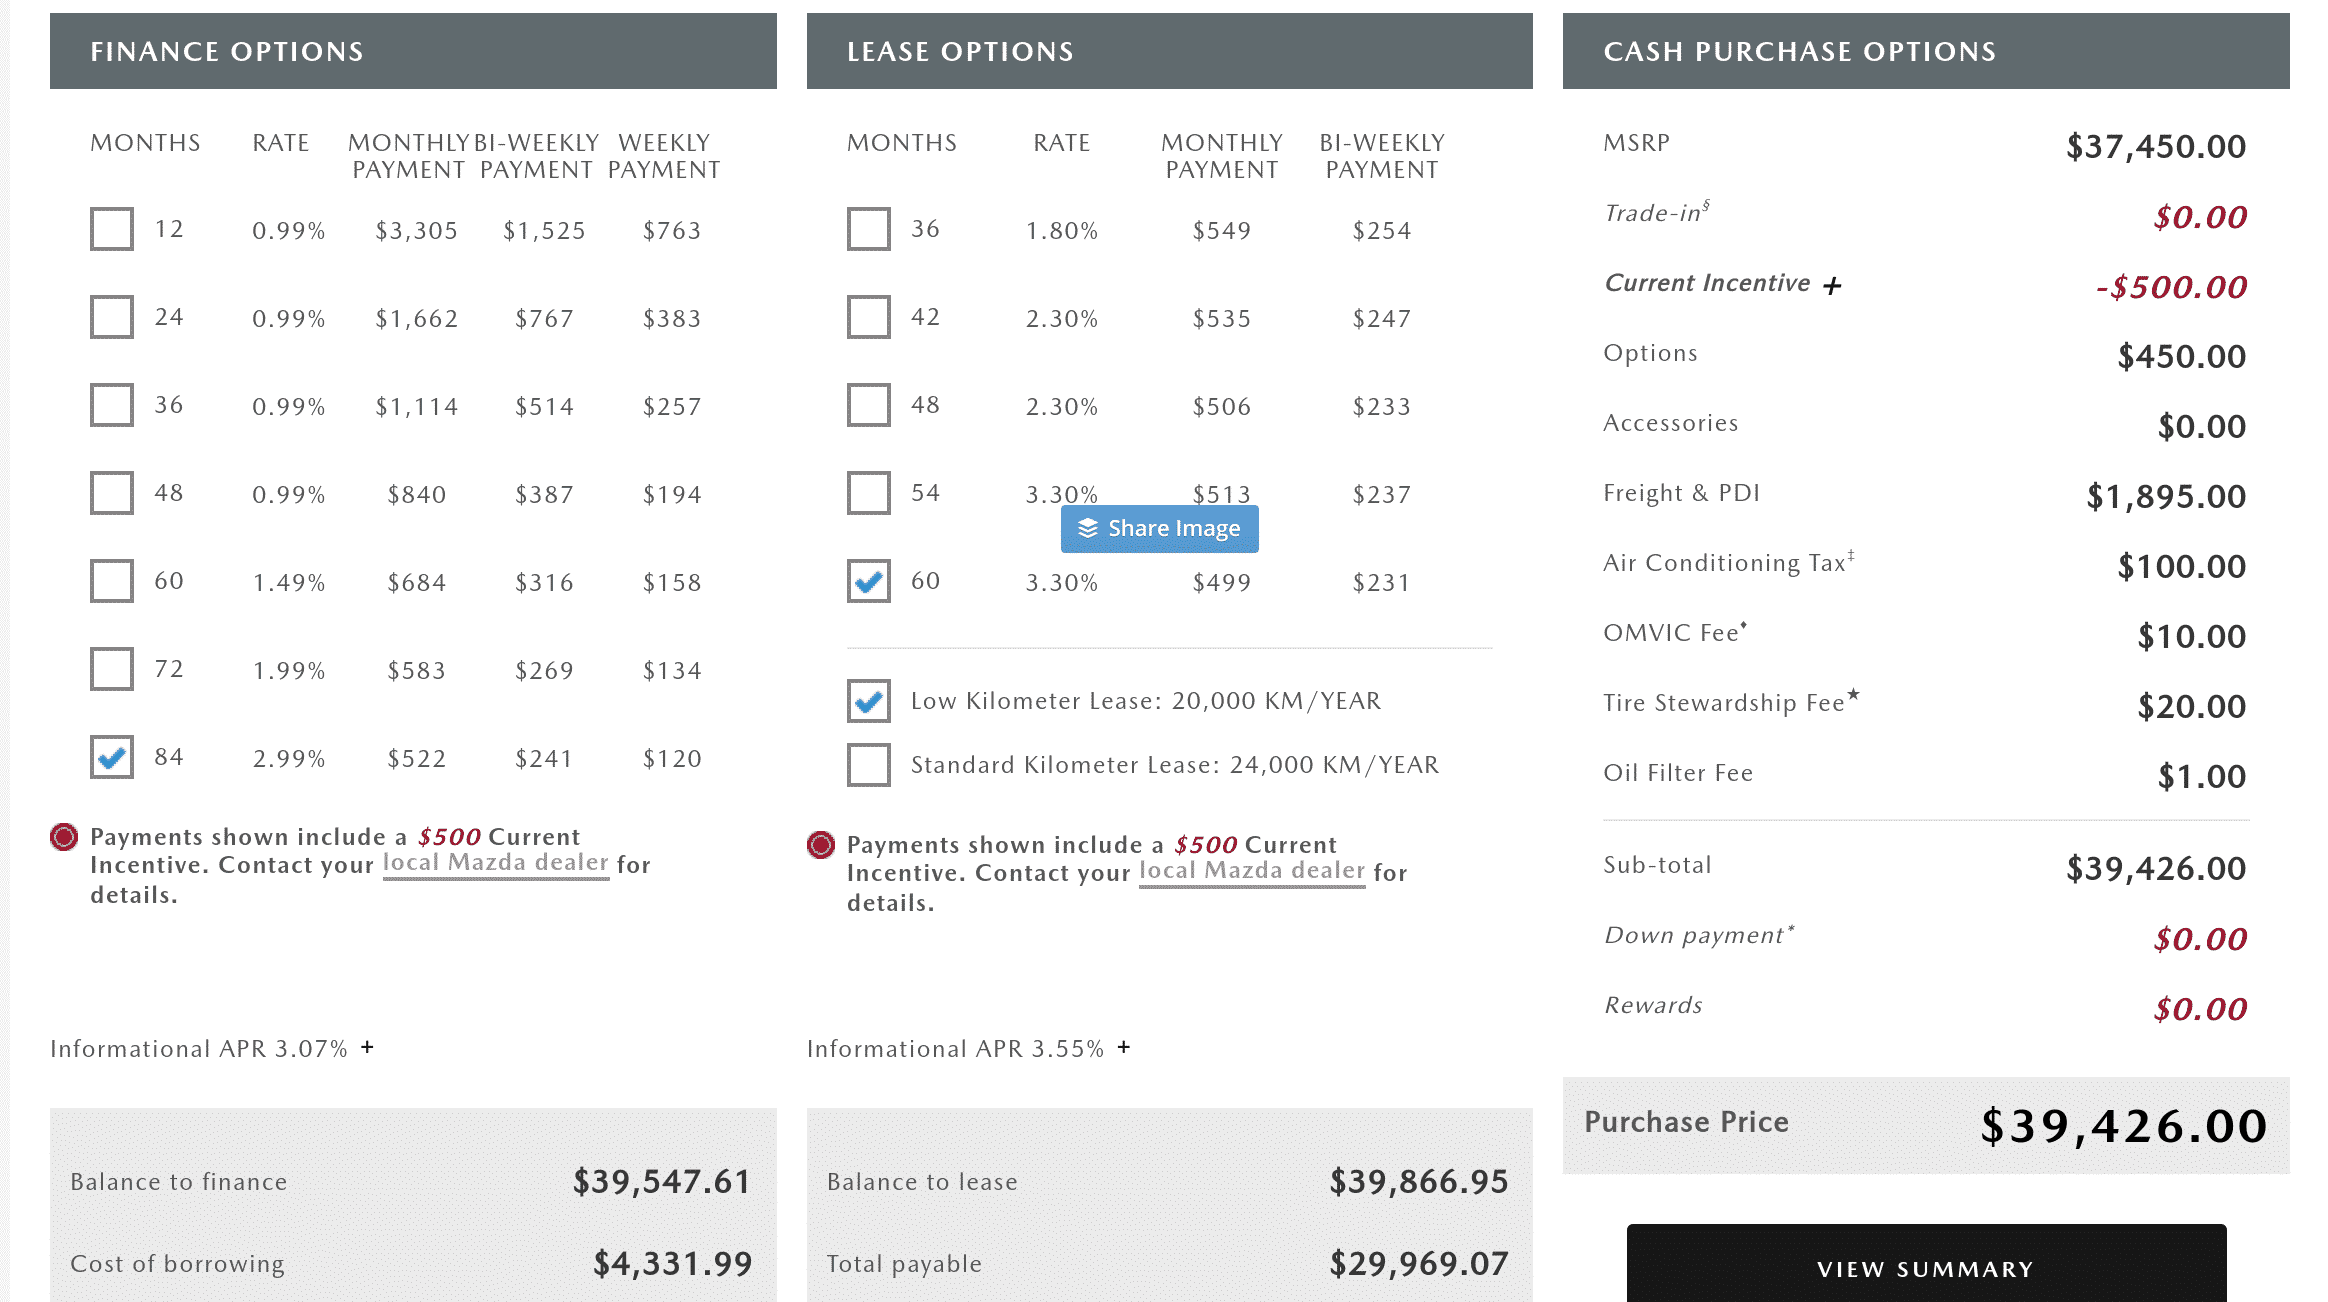Select the 12 month finance term checkbox
2328x1302 pixels.
pyautogui.click(x=112, y=229)
